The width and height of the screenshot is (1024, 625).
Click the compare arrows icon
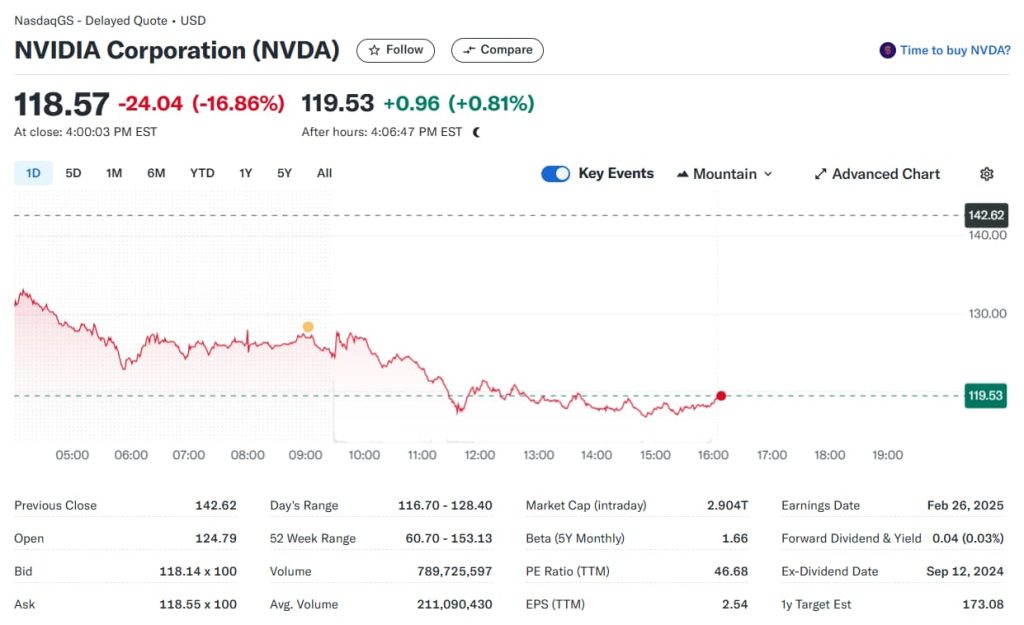coord(466,50)
